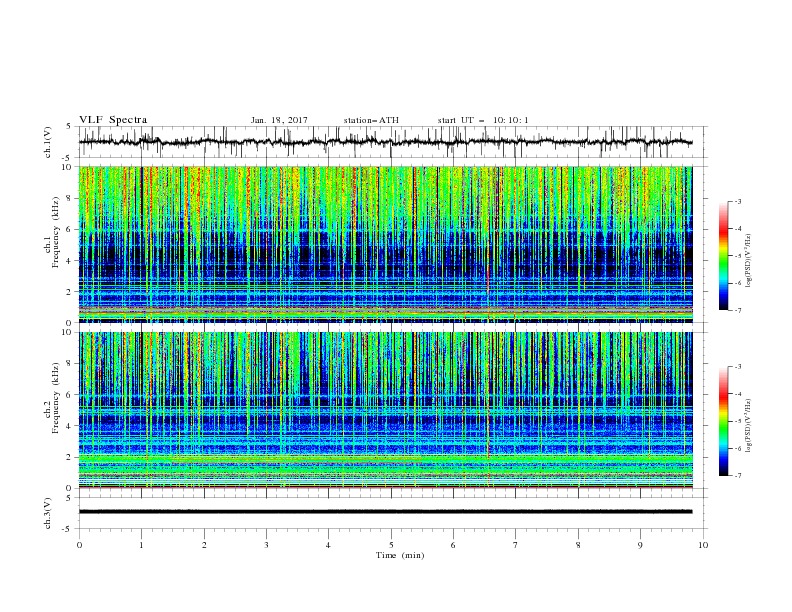Click ch.2 frequency tick label '8'

(69, 364)
